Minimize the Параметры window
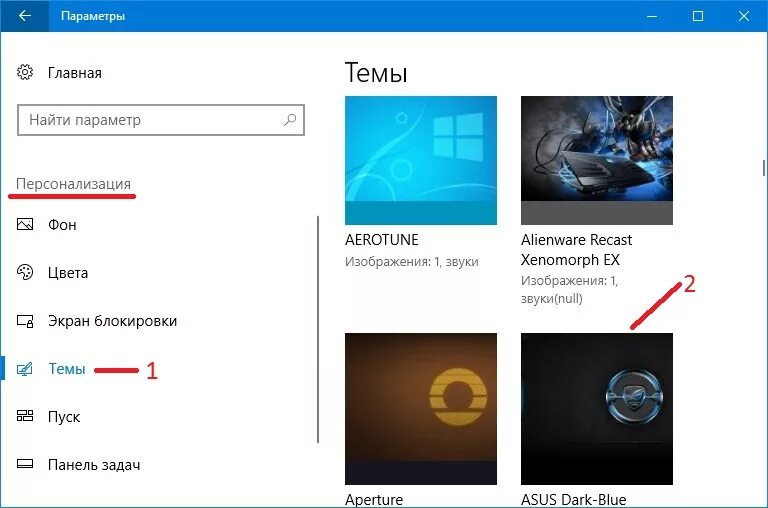 pos(651,16)
